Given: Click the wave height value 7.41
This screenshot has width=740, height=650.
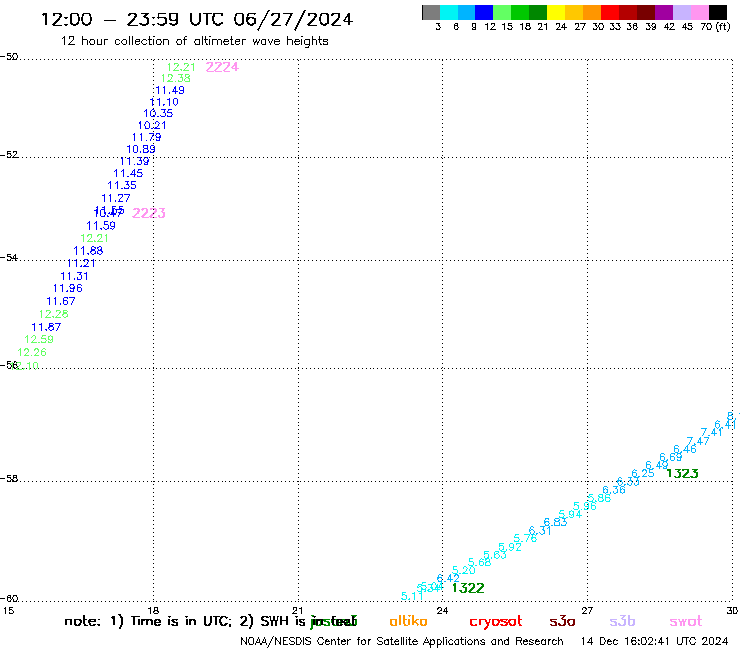Looking at the screenshot, I should tap(712, 432).
